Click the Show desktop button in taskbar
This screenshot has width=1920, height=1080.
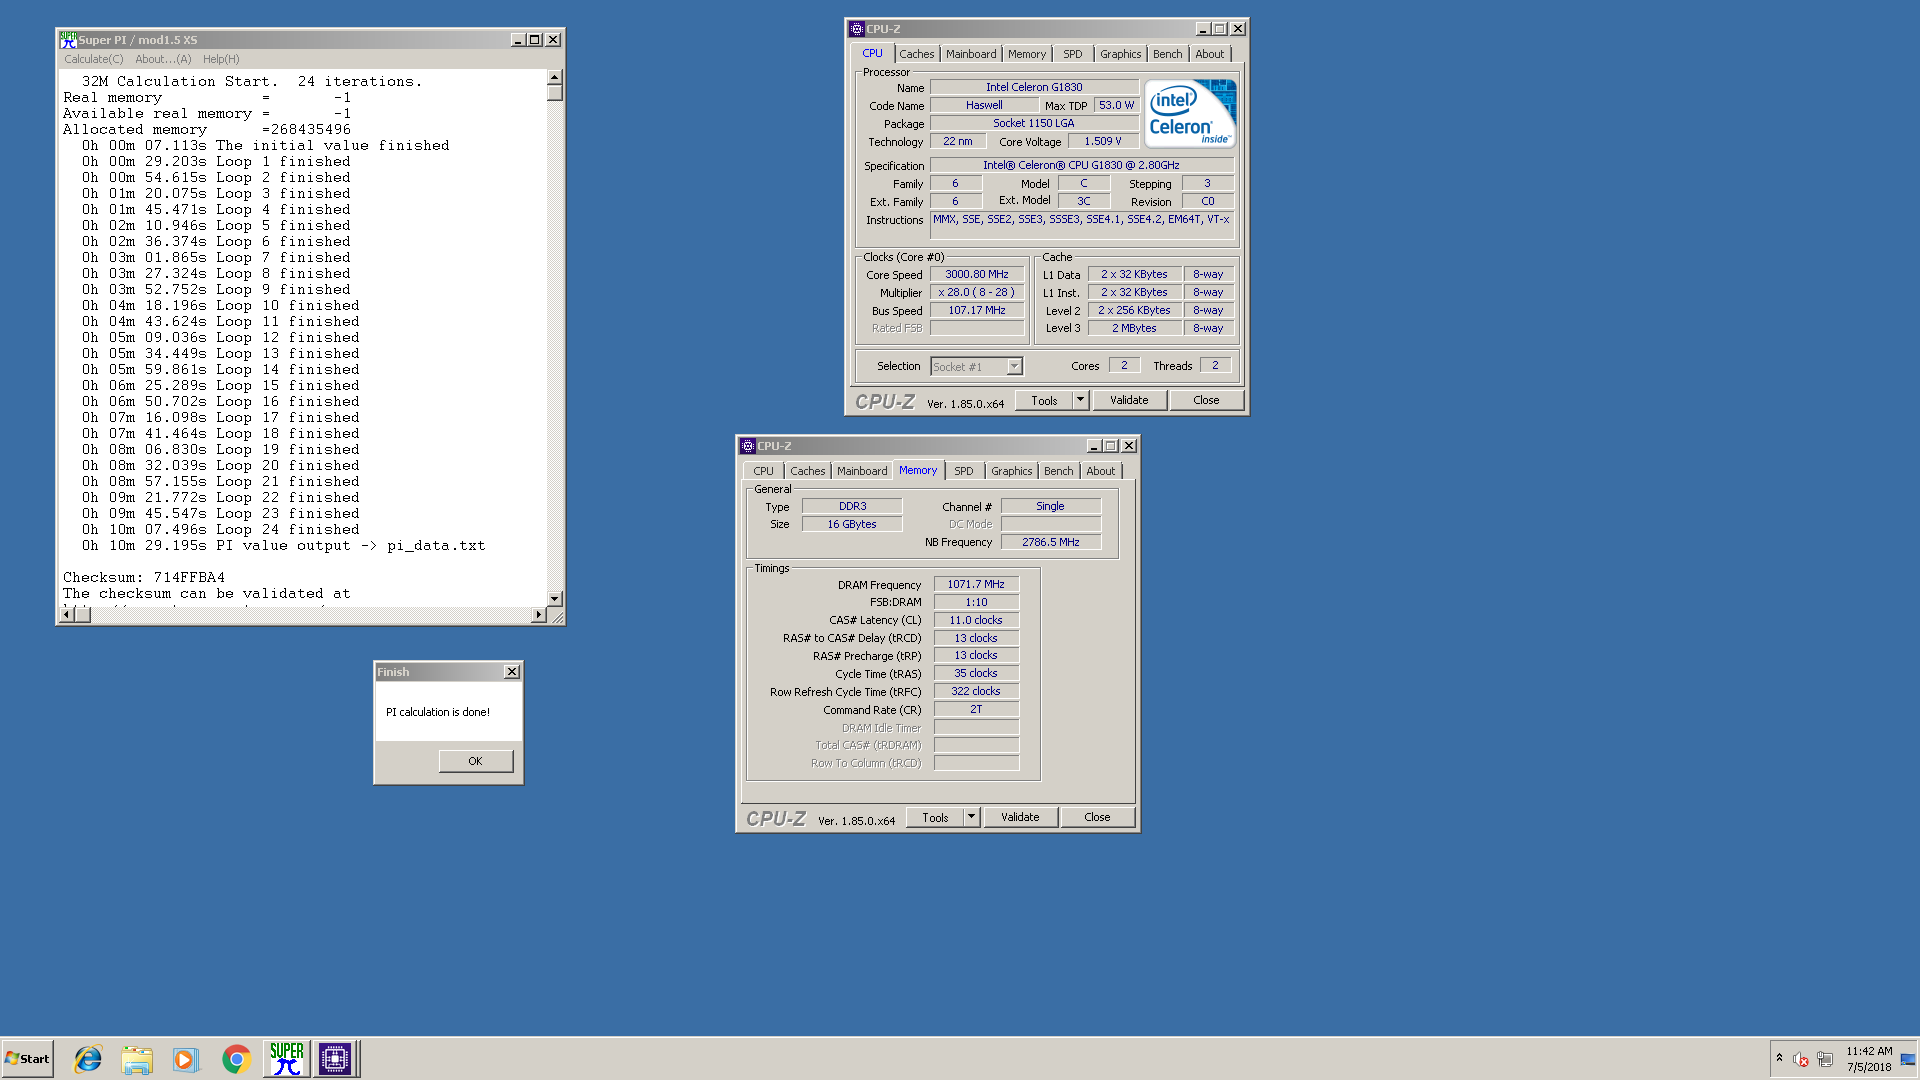tap(1908, 1059)
